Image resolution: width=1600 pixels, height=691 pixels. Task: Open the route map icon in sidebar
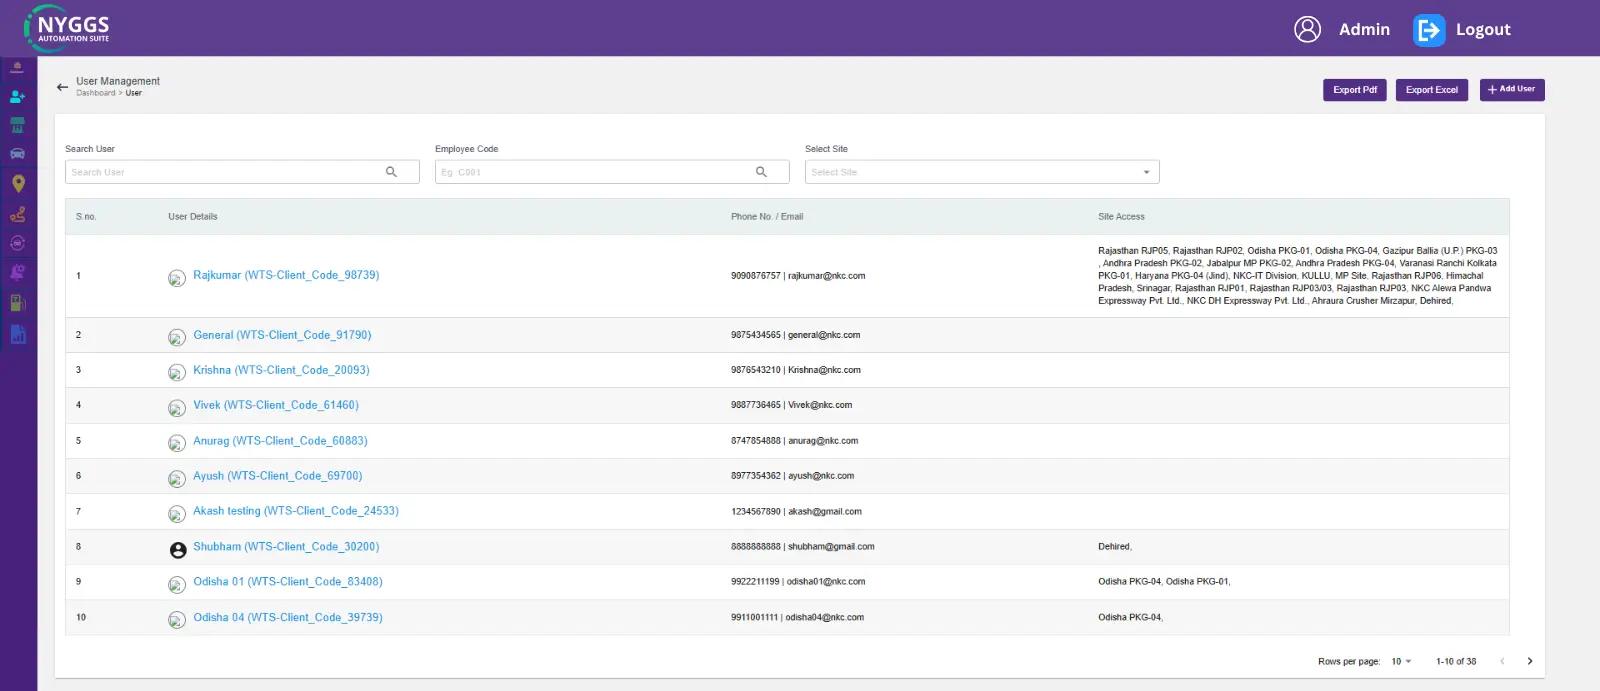coord(17,214)
